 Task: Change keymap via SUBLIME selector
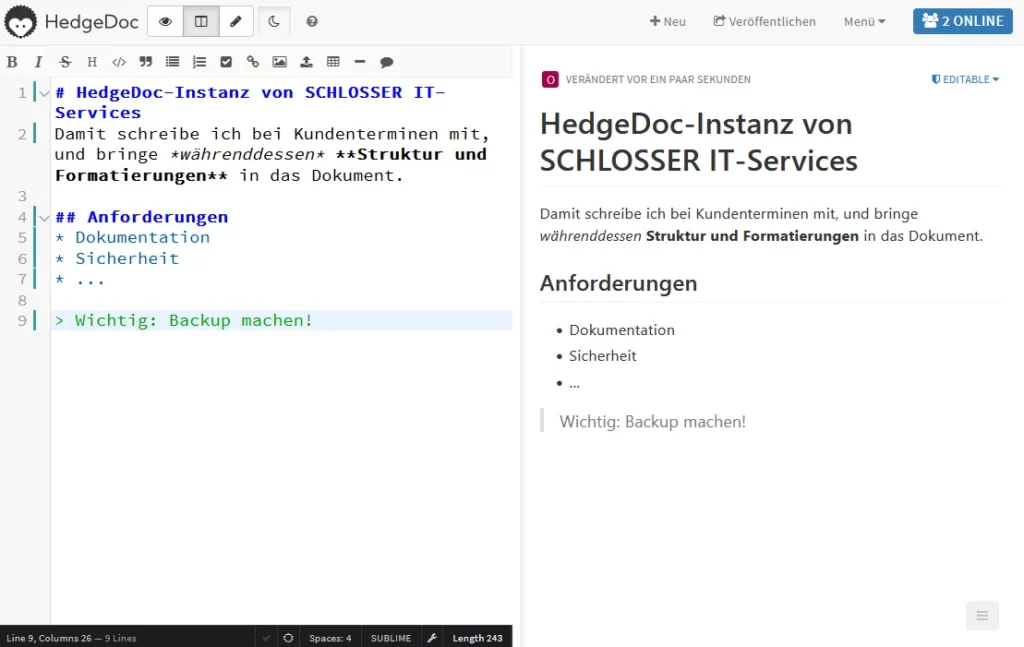pyautogui.click(x=391, y=638)
